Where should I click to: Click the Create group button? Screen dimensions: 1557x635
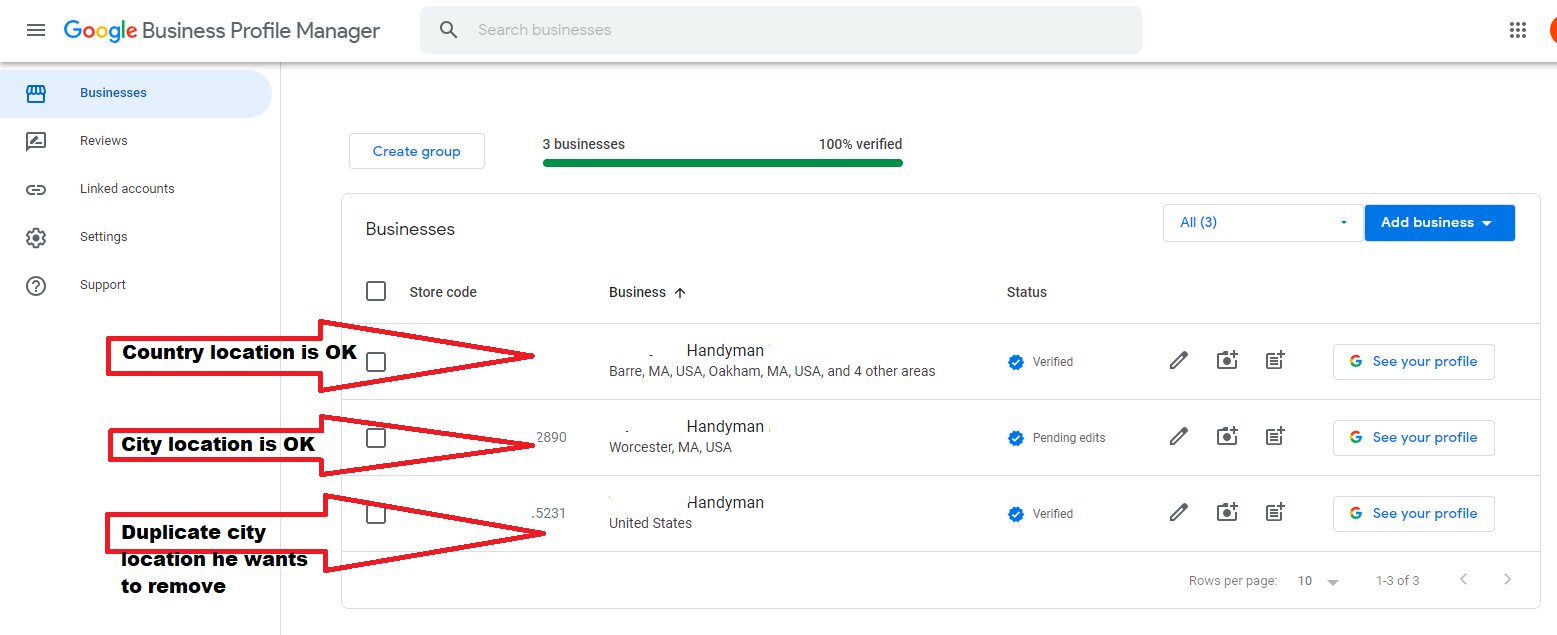click(x=417, y=151)
